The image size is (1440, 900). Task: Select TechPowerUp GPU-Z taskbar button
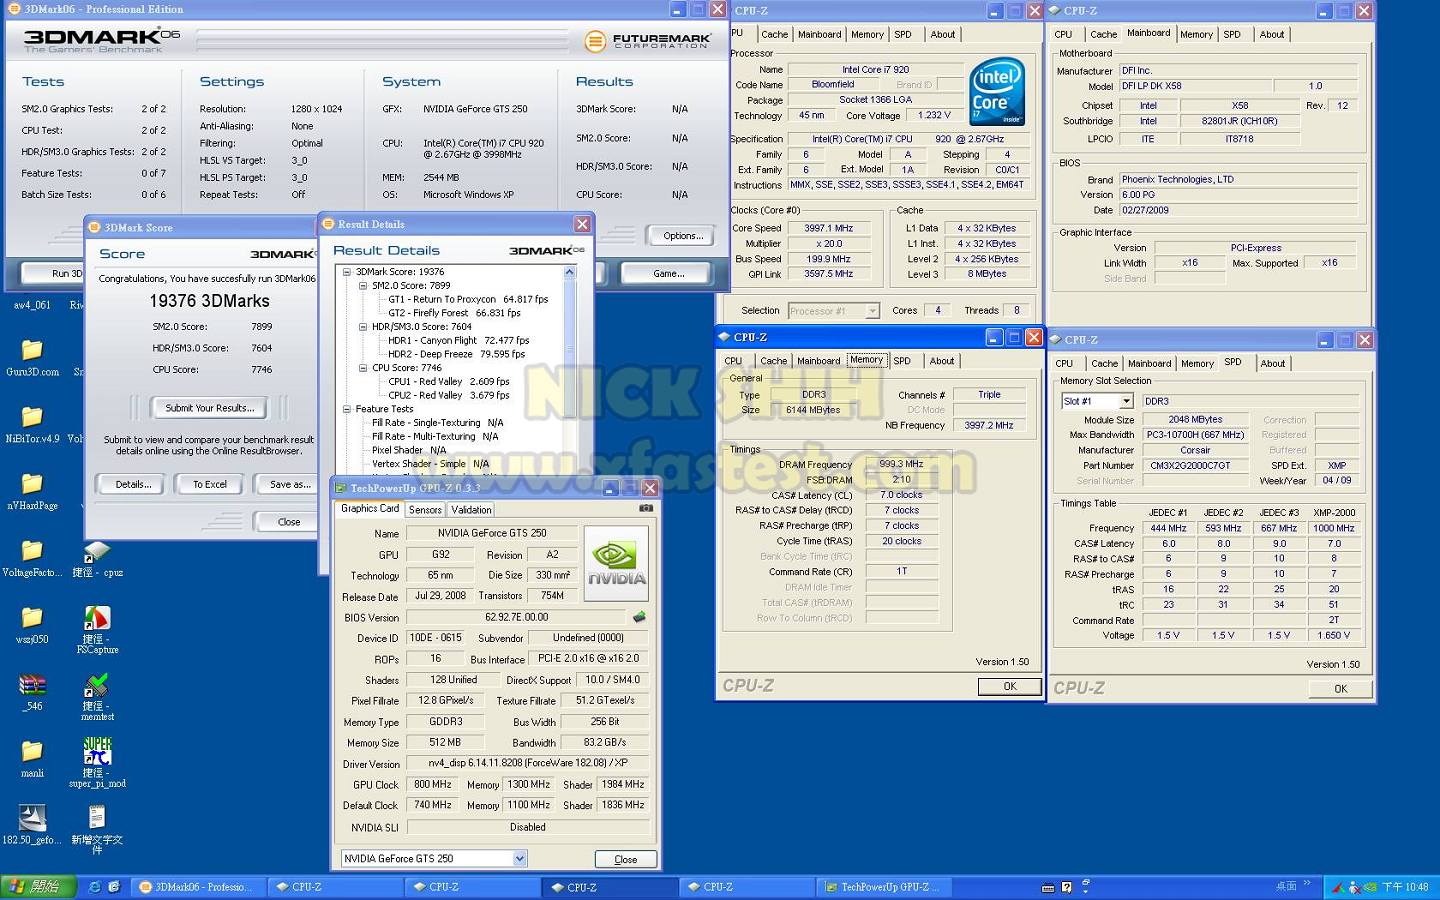pyautogui.click(x=884, y=887)
